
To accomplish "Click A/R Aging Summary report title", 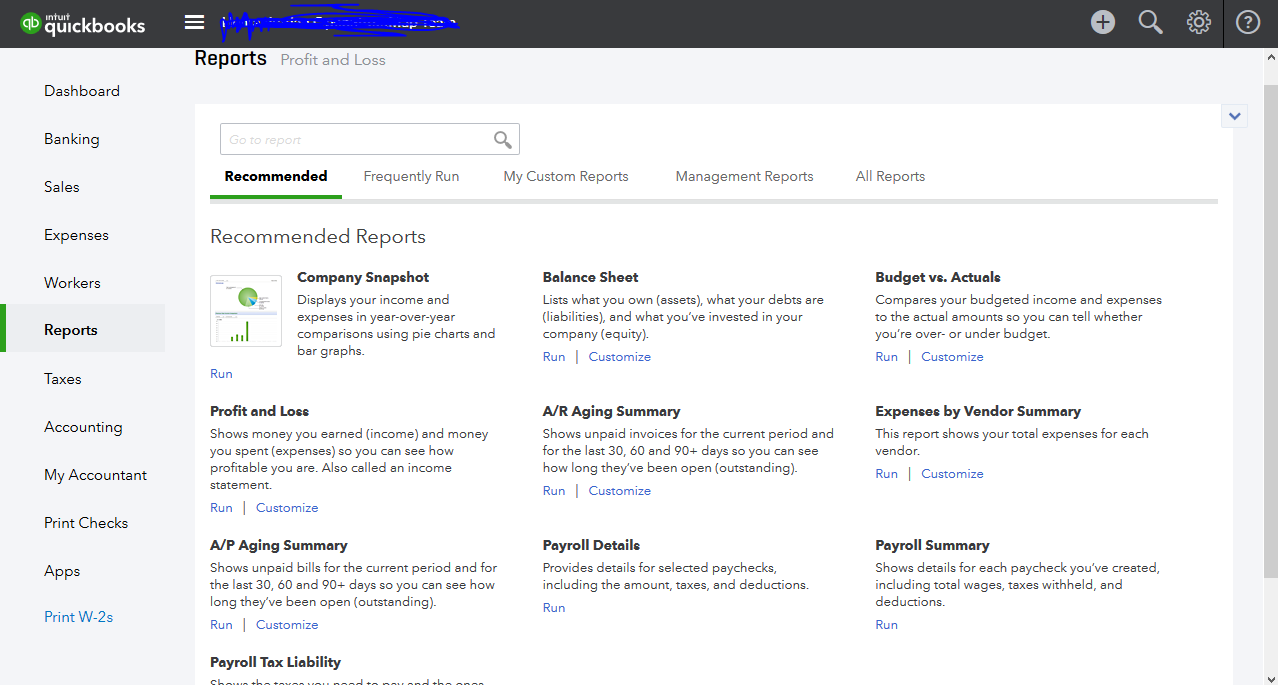I will [611, 411].
